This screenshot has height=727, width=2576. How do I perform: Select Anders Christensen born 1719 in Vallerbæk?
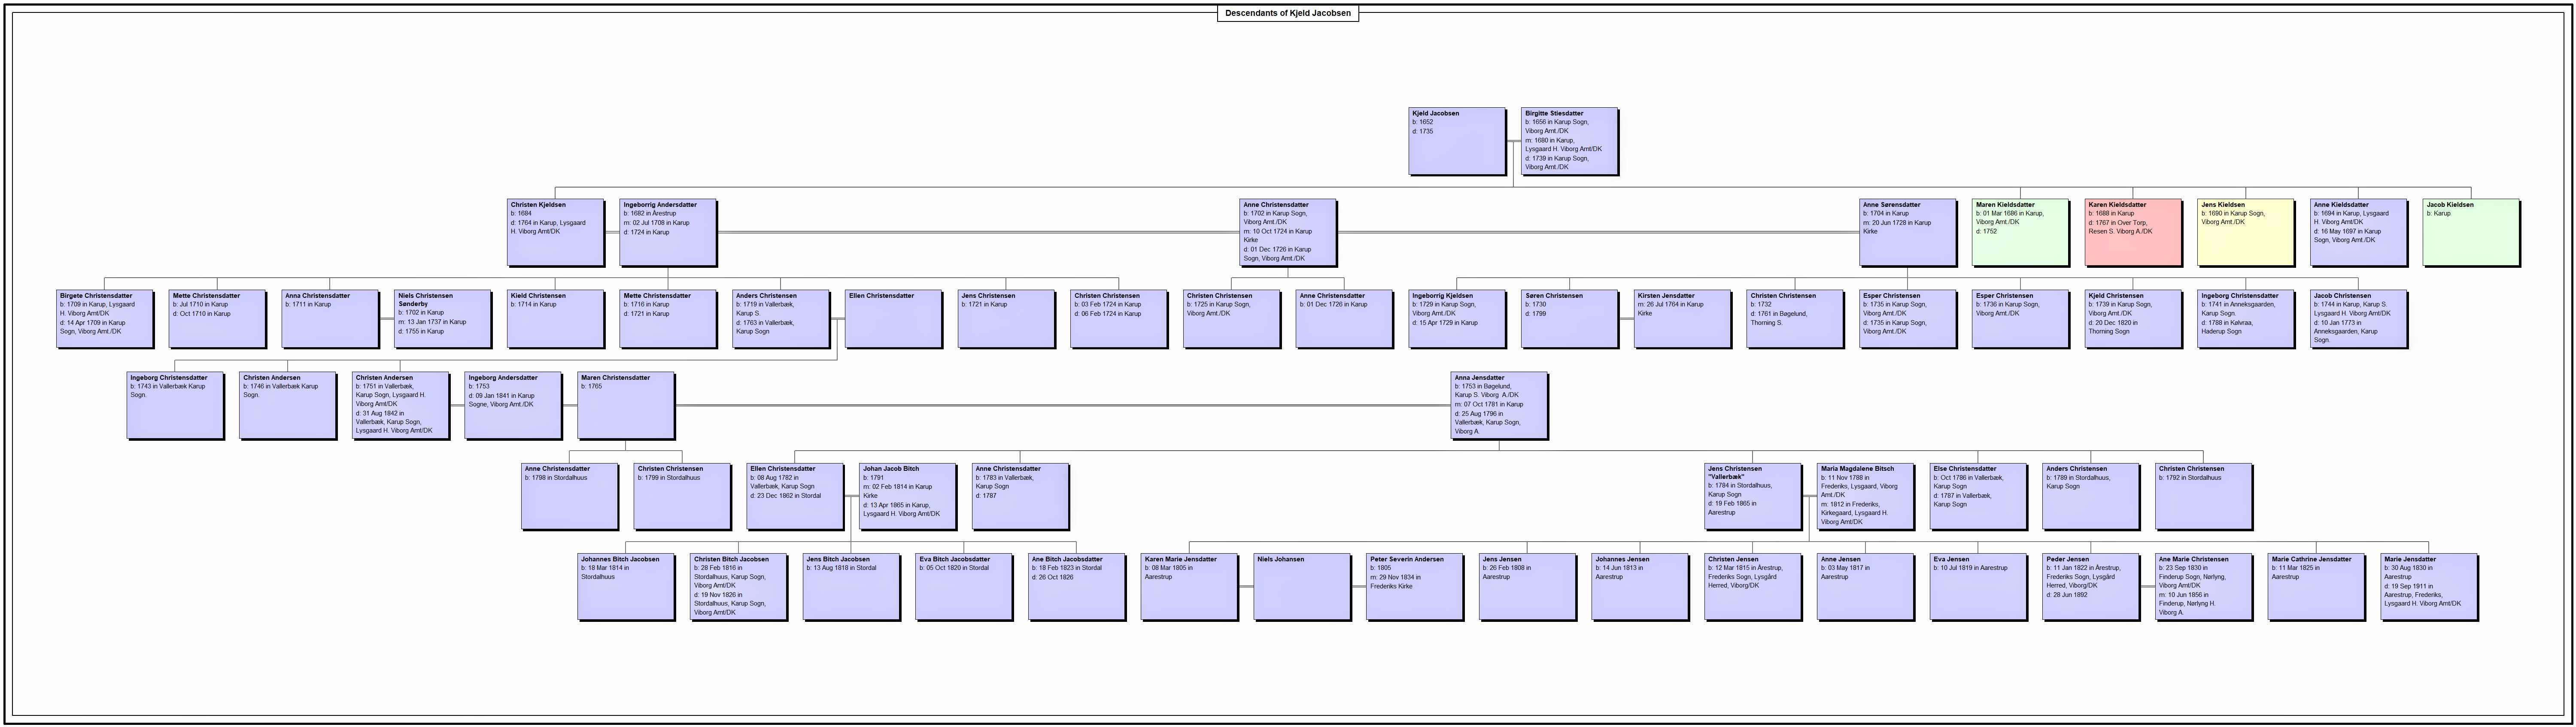[780, 319]
